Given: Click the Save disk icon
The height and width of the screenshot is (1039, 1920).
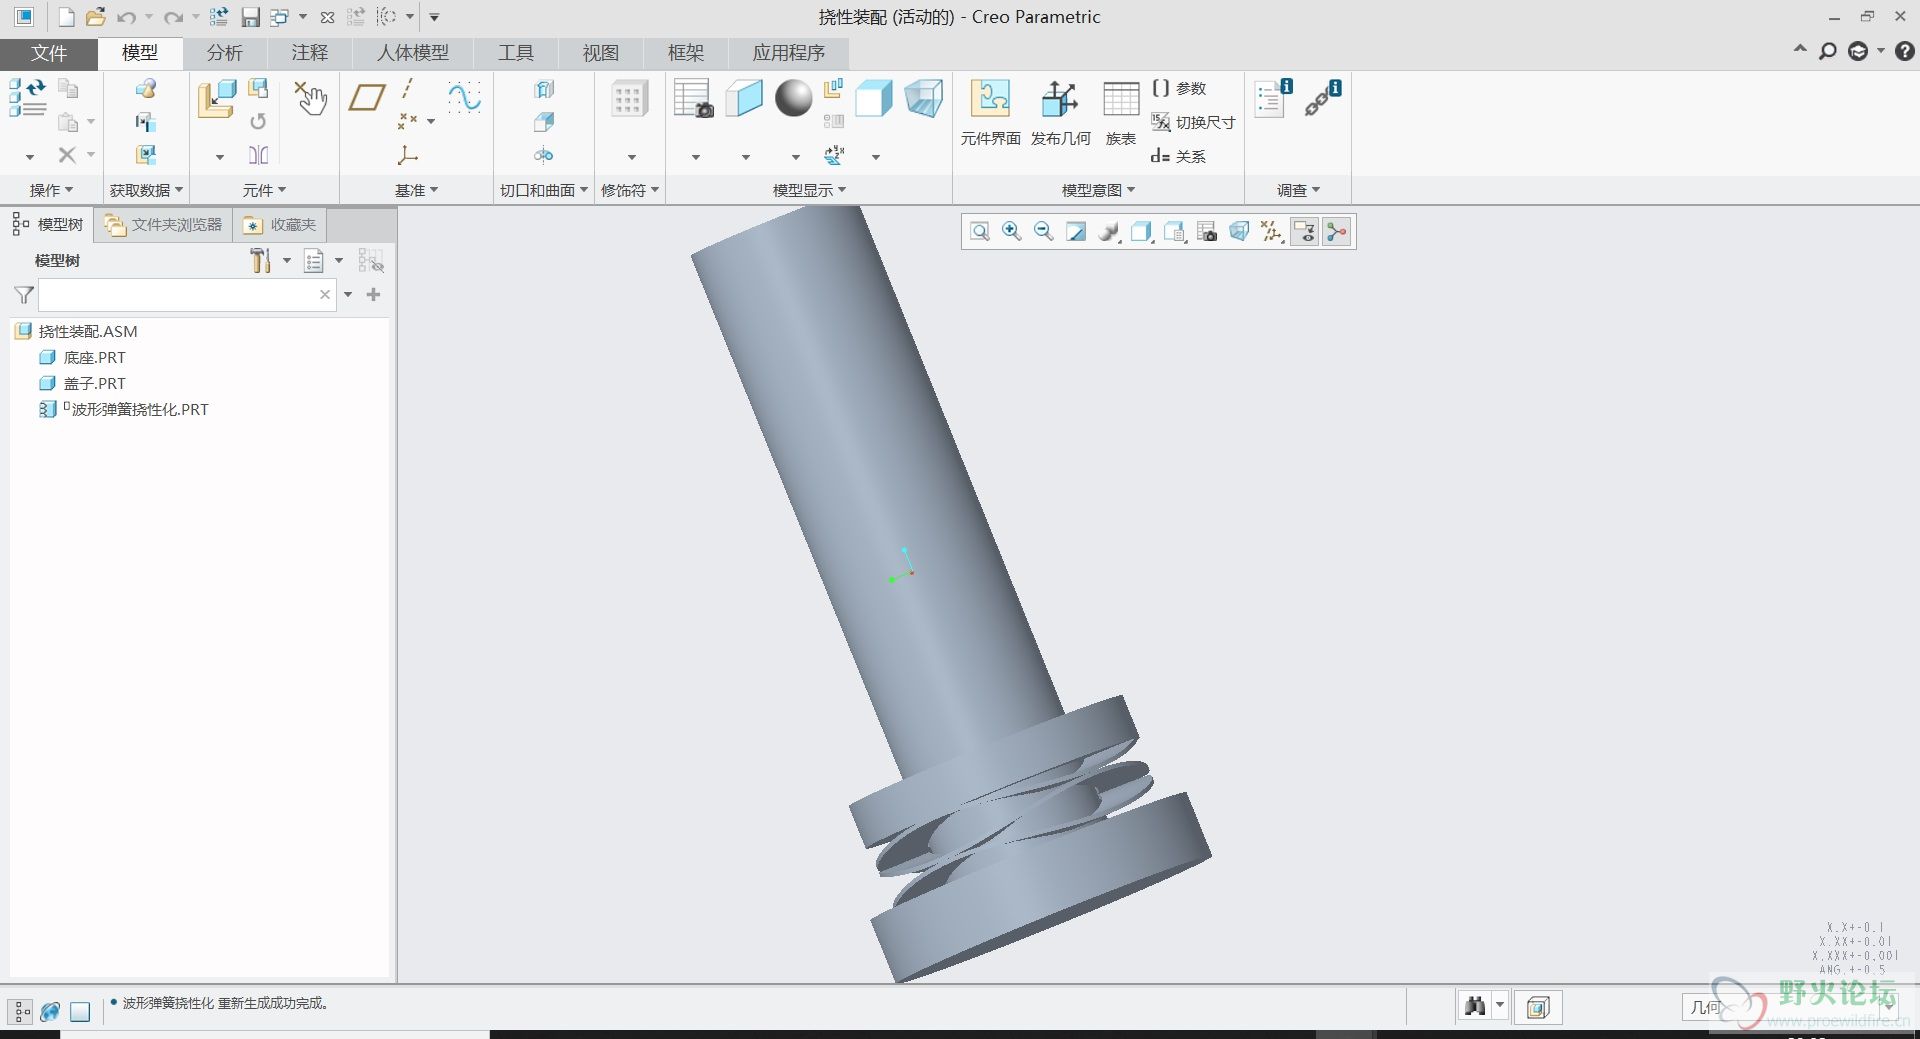Looking at the screenshot, I should pos(250,17).
